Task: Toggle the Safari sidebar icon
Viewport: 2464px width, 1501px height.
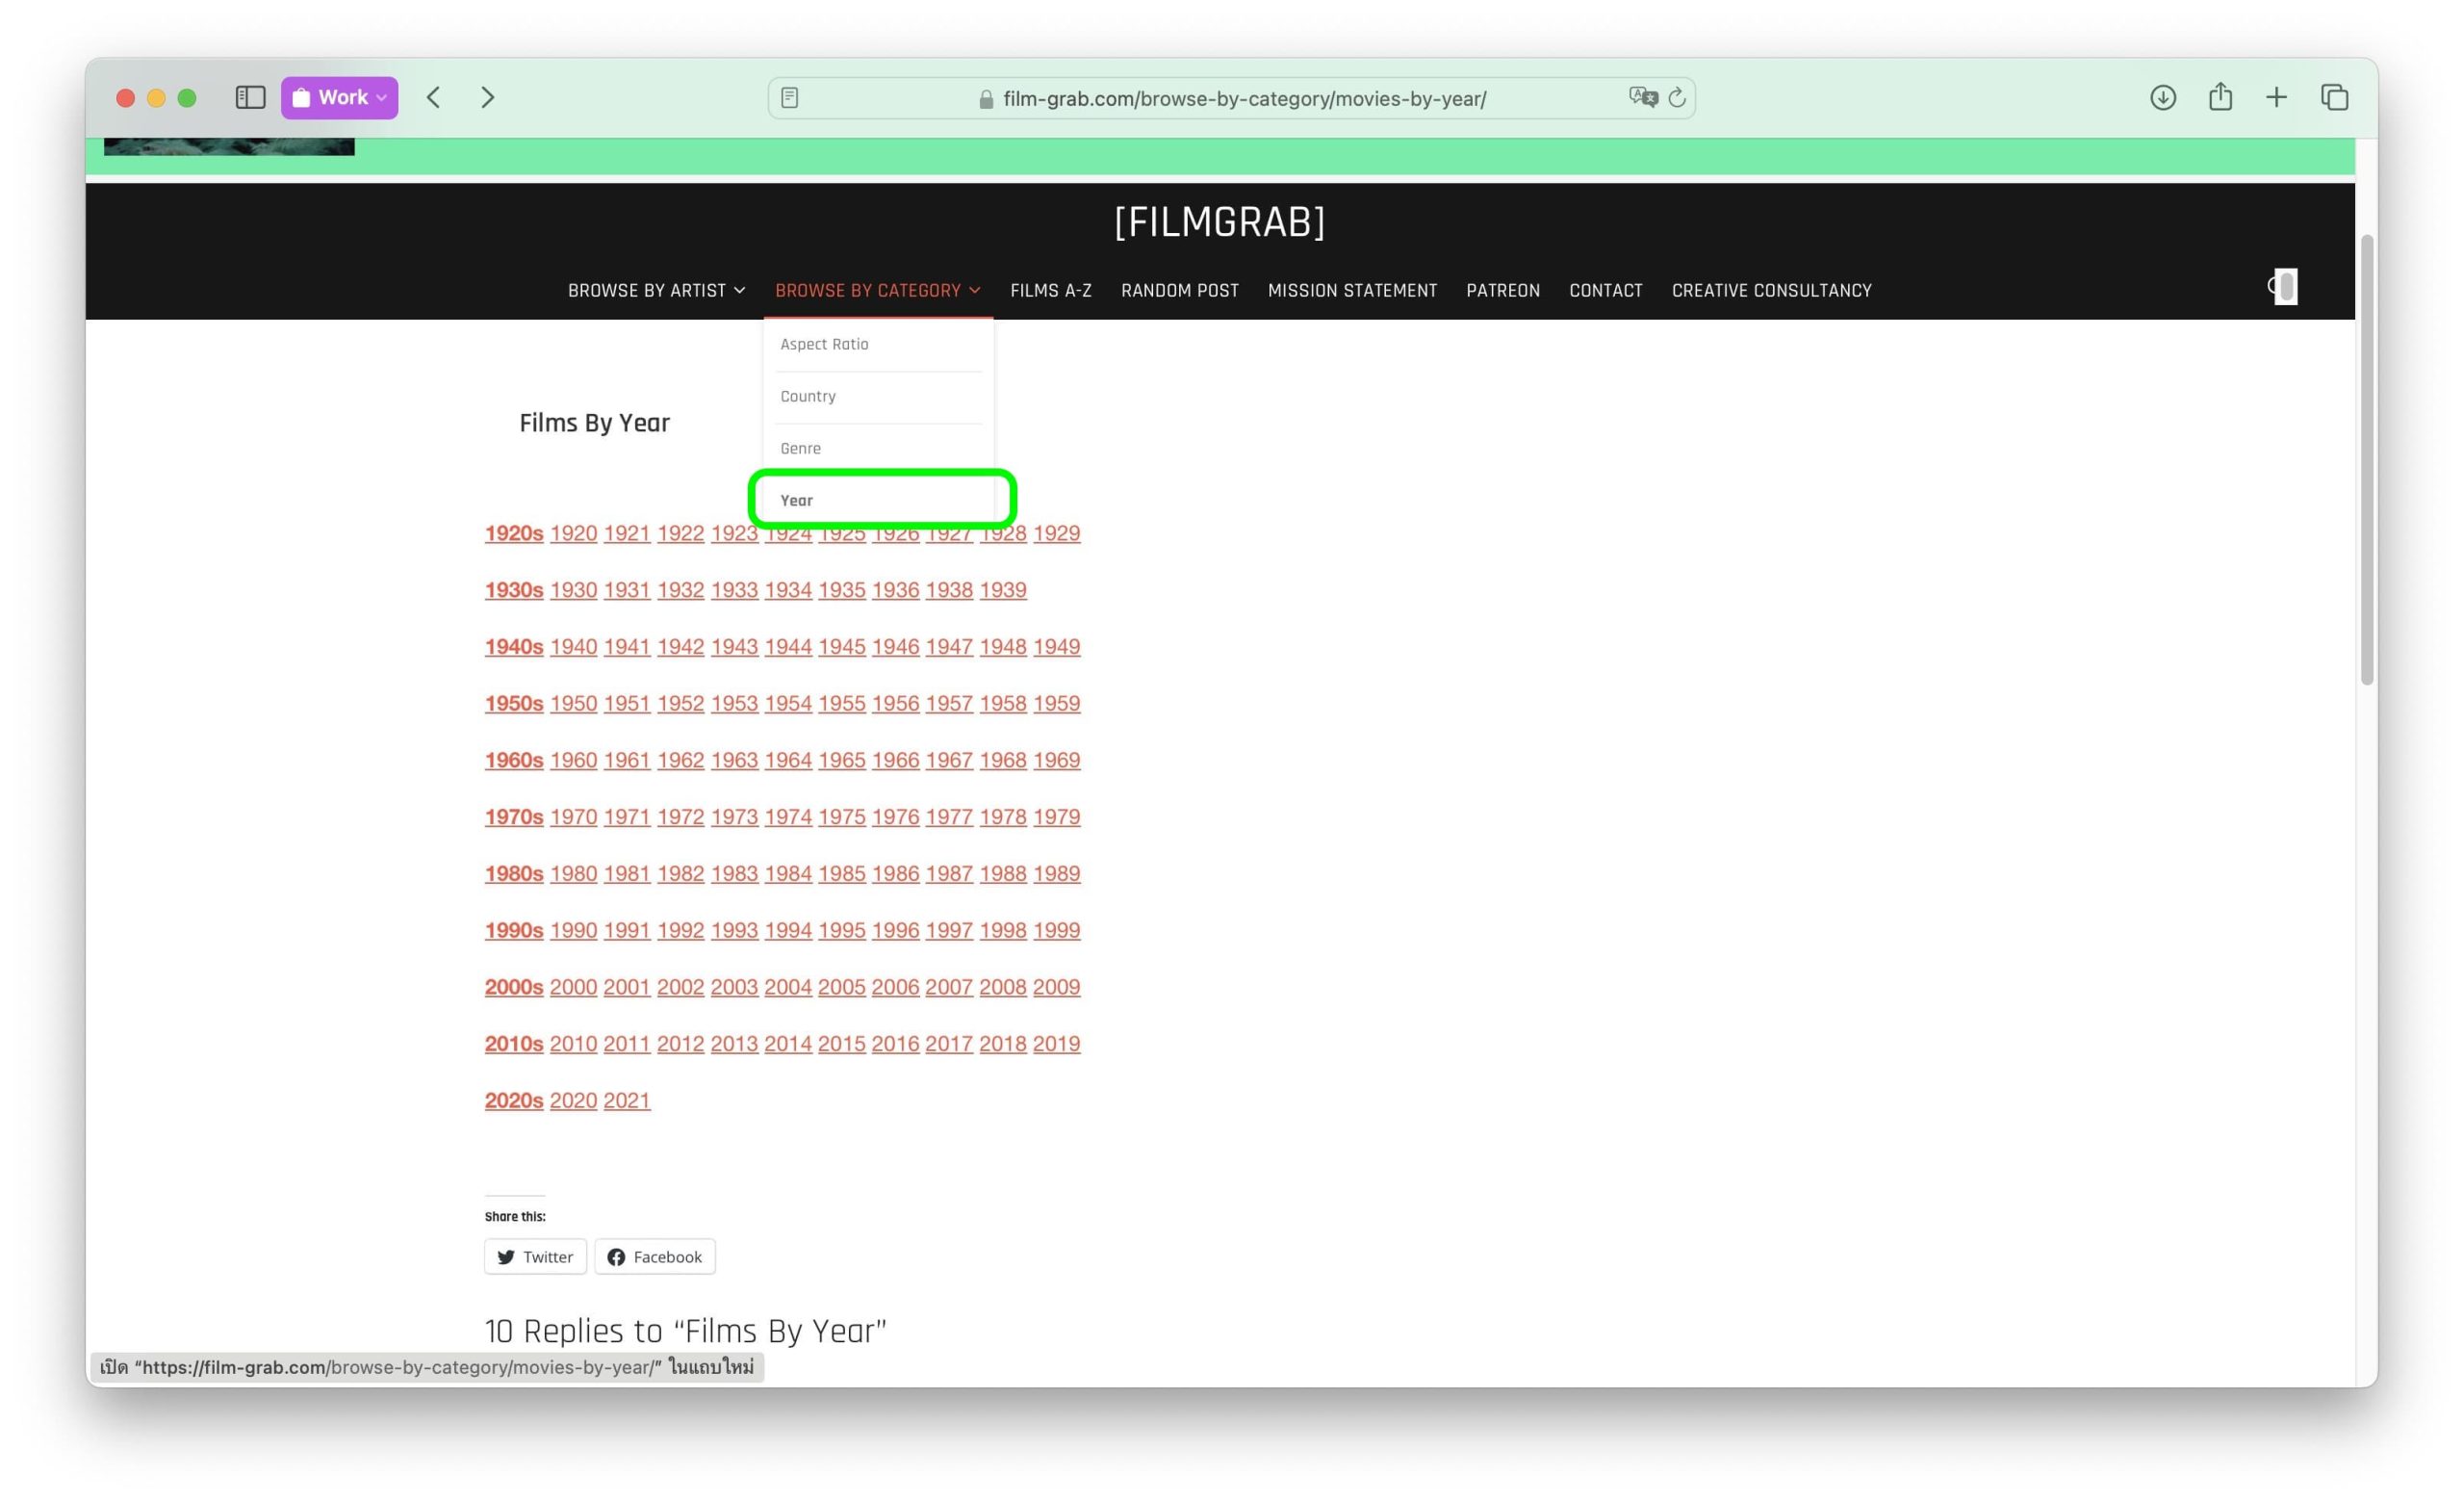Action: pyautogui.click(x=250, y=97)
